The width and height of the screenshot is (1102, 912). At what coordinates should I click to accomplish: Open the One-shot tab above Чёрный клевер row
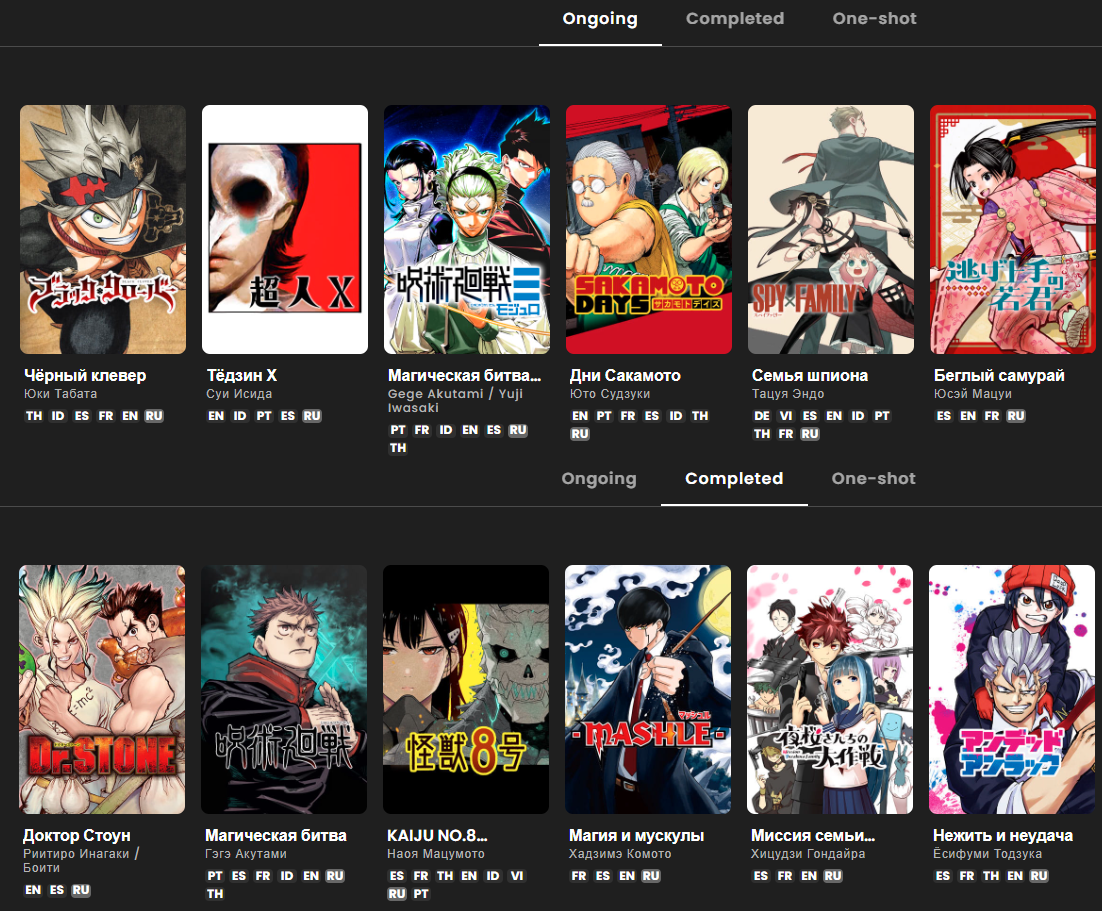(x=874, y=19)
